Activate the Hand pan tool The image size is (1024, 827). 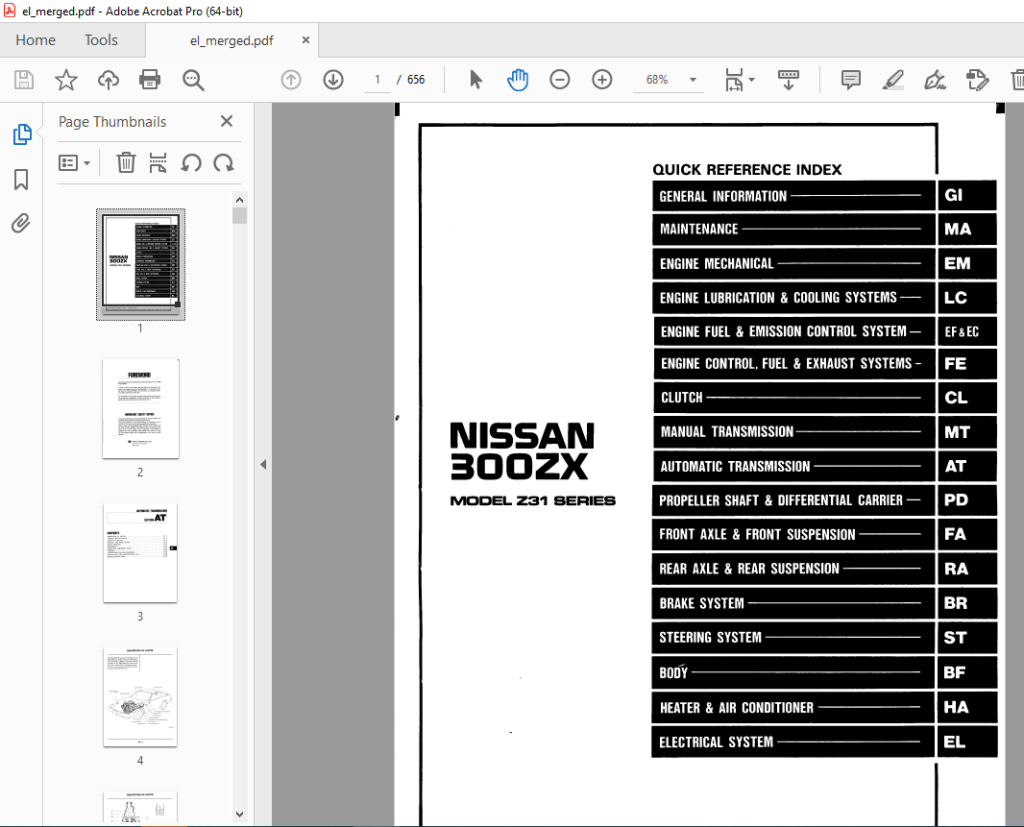coord(517,80)
